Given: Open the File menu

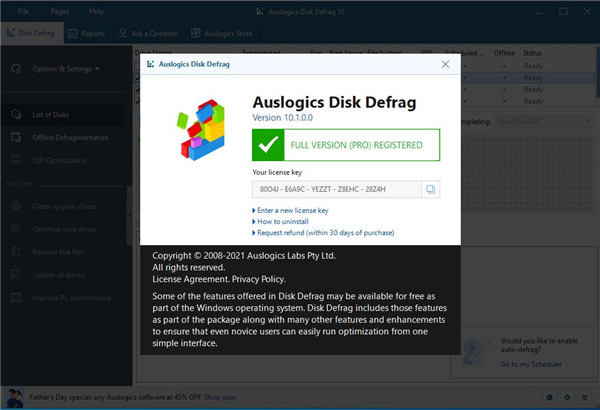Looking at the screenshot, I should tap(23, 11).
